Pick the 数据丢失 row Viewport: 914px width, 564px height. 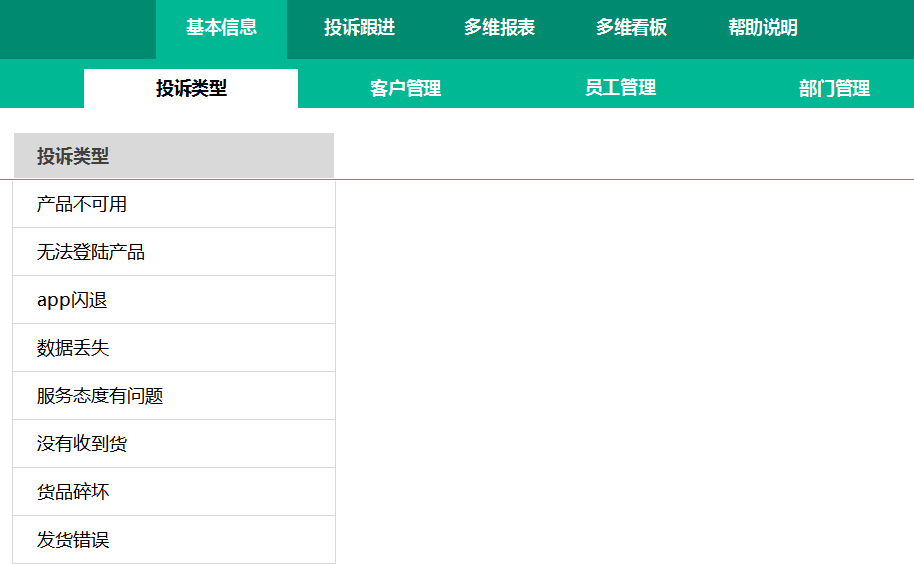[x=174, y=348]
